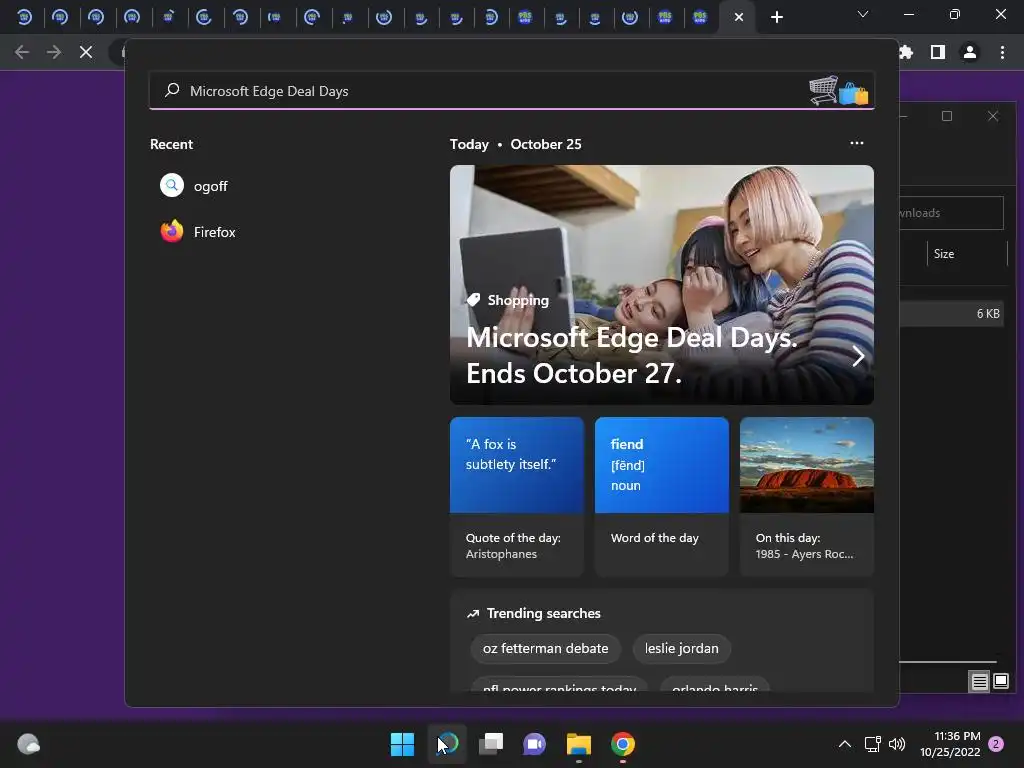The height and width of the screenshot is (768, 1024).
Task: Open Chrome's tab search chevron
Action: [x=863, y=14]
